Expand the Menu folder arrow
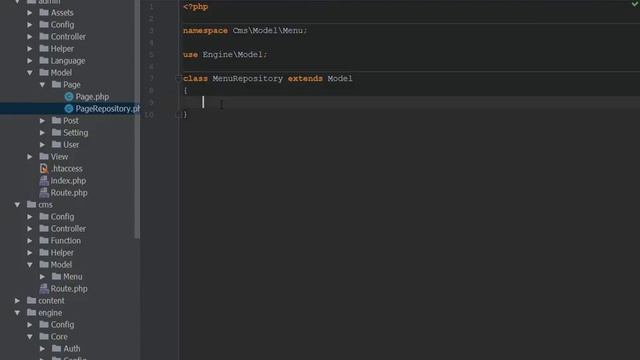640x360 pixels. coord(42,277)
